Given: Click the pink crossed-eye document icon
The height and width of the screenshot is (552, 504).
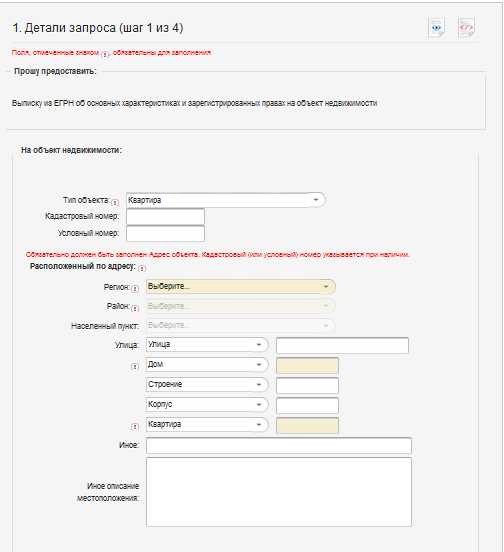Looking at the screenshot, I should pos(467,27).
